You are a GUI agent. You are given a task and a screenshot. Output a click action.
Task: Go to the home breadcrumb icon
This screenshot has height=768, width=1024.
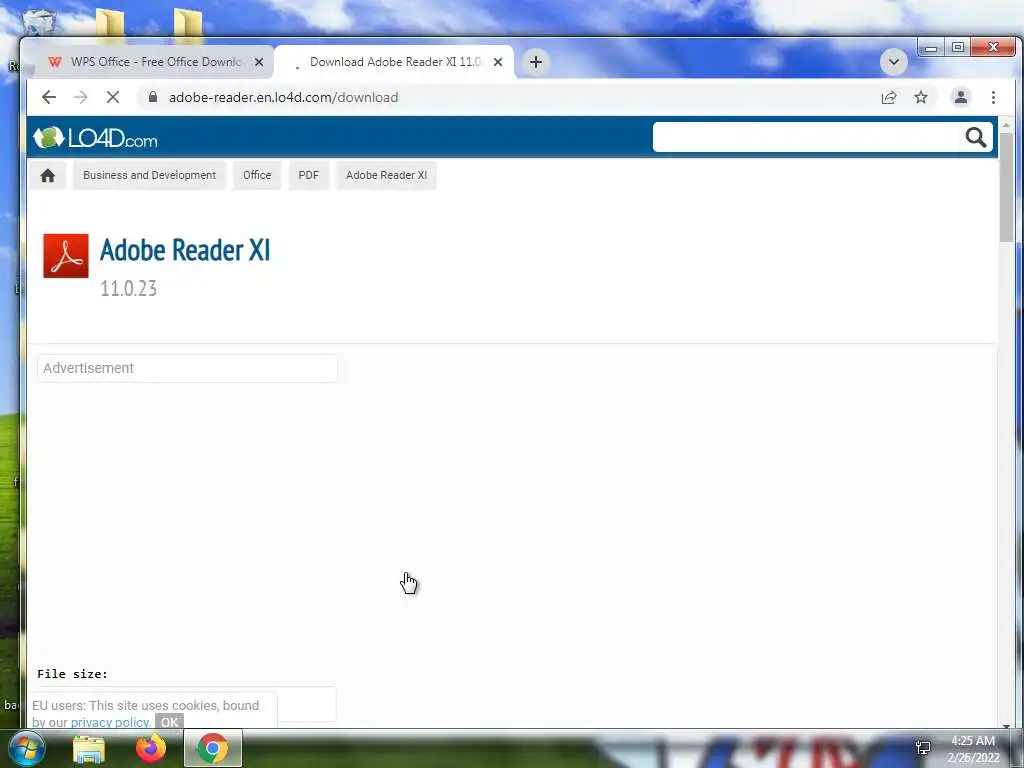(47, 176)
